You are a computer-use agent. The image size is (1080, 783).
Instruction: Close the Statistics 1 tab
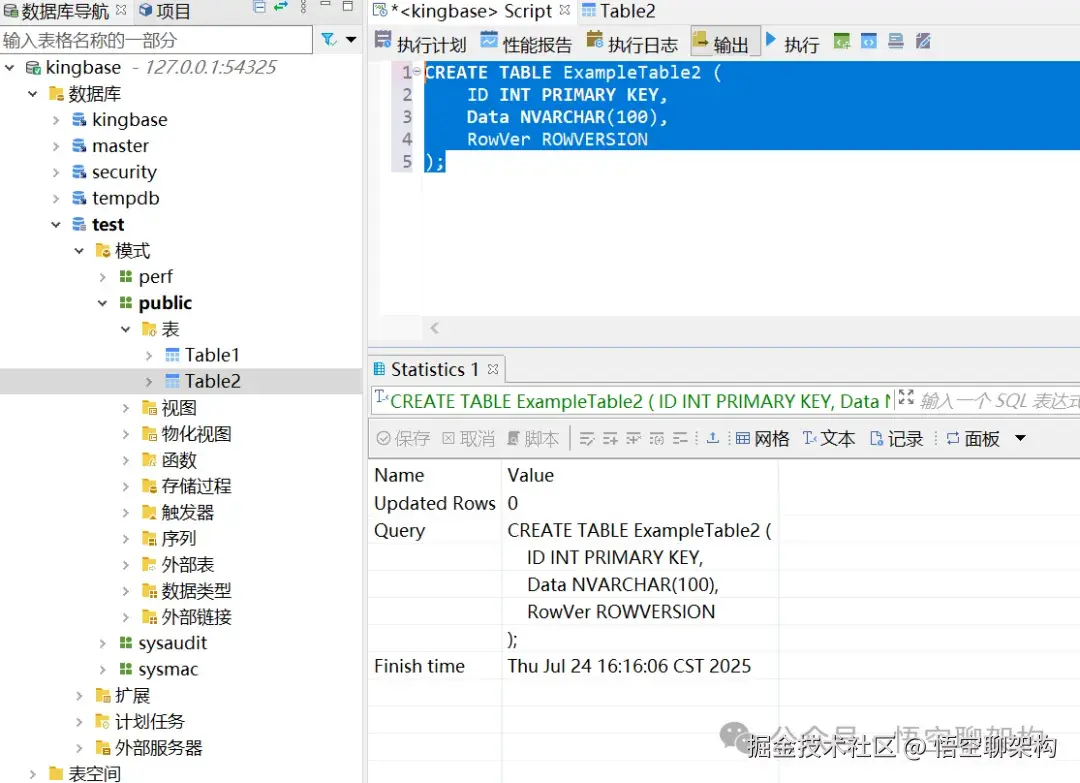click(x=492, y=369)
